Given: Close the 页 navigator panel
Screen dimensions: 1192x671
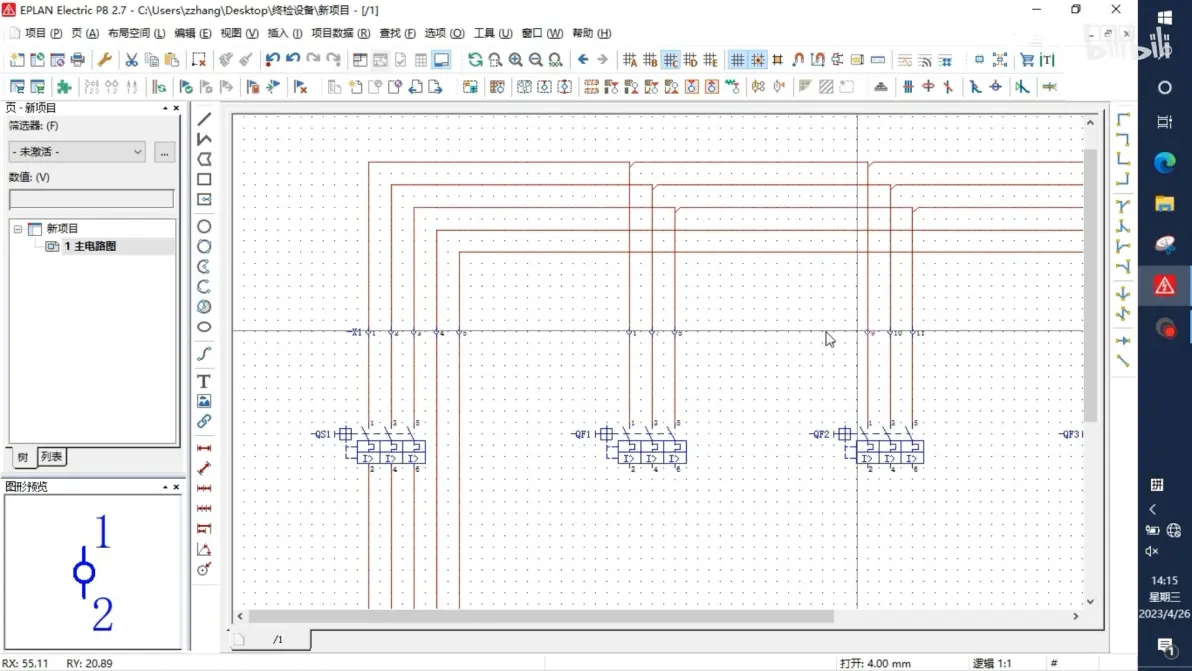Looking at the screenshot, I should click(x=176, y=108).
